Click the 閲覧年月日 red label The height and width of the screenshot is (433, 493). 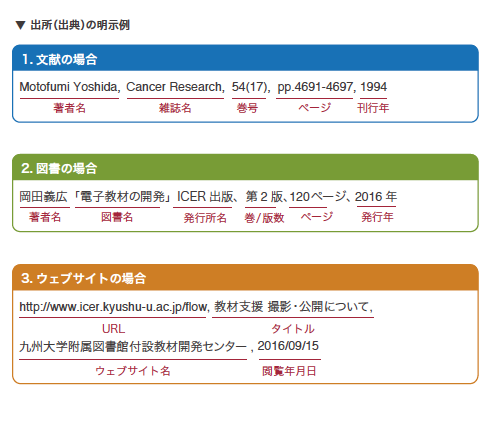(x=289, y=371)
